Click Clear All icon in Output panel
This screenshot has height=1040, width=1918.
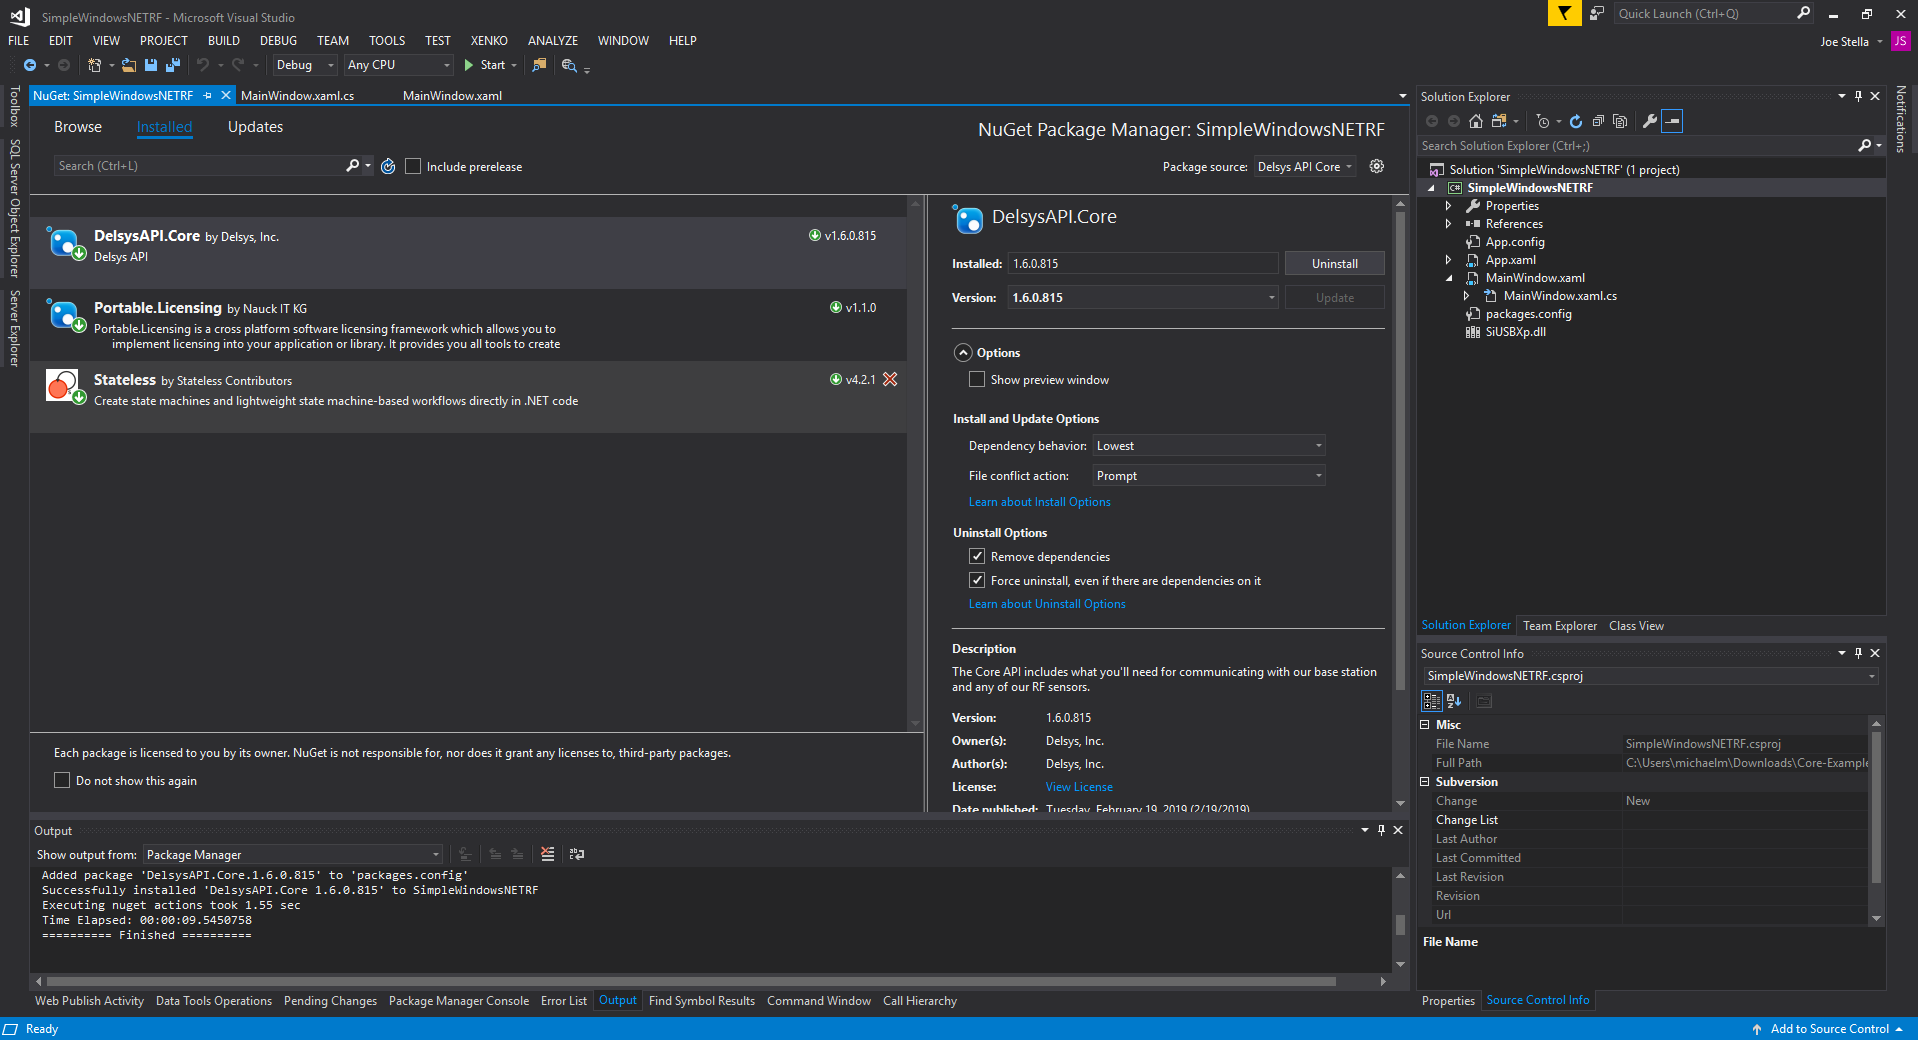547,854
